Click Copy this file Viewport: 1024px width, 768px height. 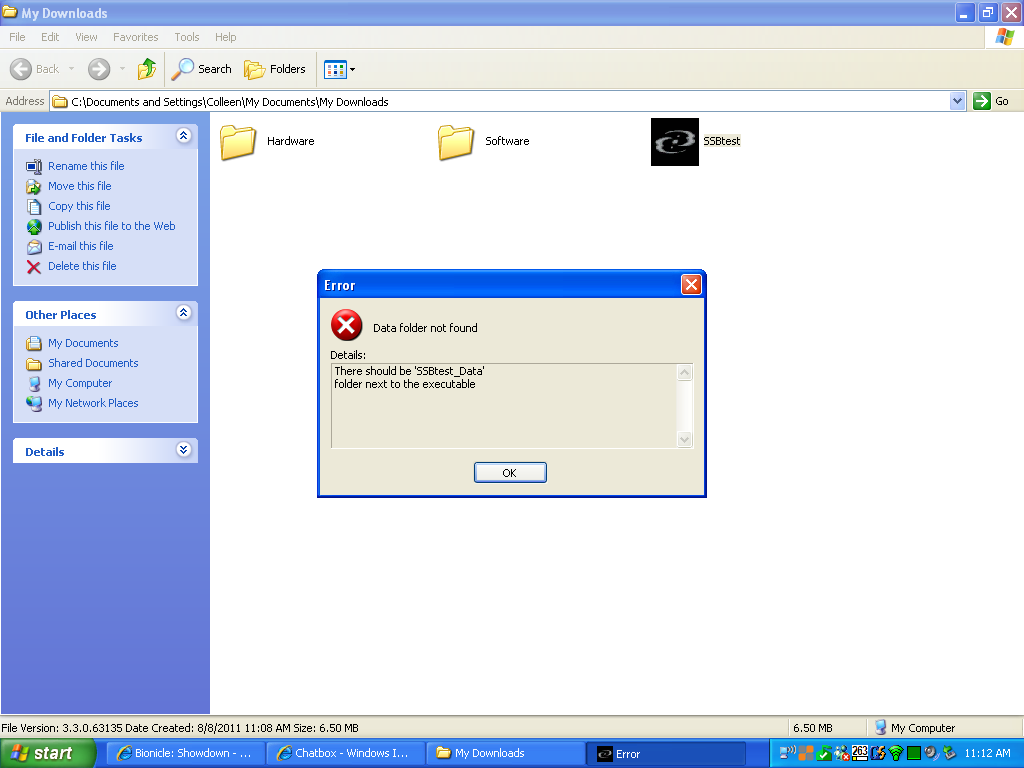tap(79, 206)
